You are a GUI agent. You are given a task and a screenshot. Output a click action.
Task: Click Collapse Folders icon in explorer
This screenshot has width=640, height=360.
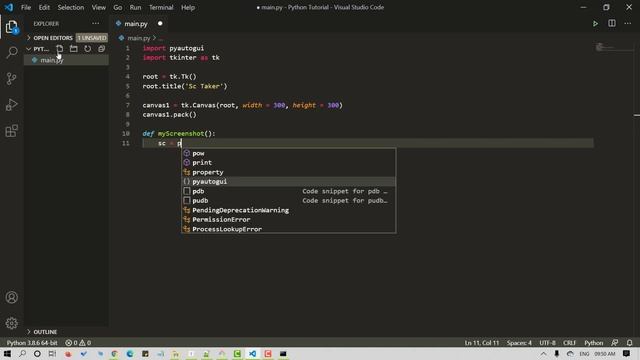tap(101, 49)
